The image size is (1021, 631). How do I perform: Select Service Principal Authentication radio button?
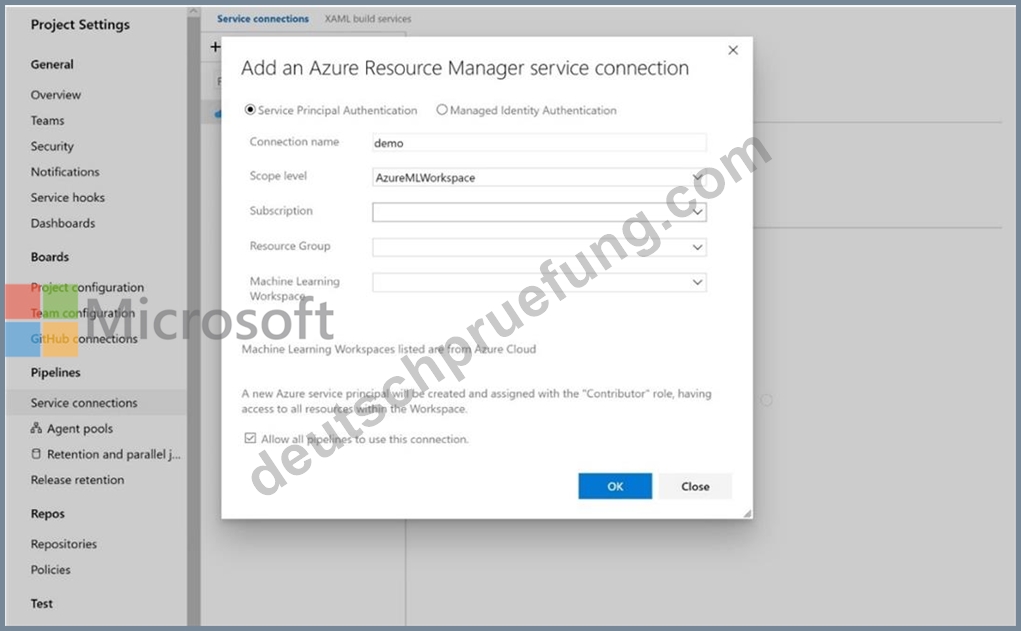[249, 110]
